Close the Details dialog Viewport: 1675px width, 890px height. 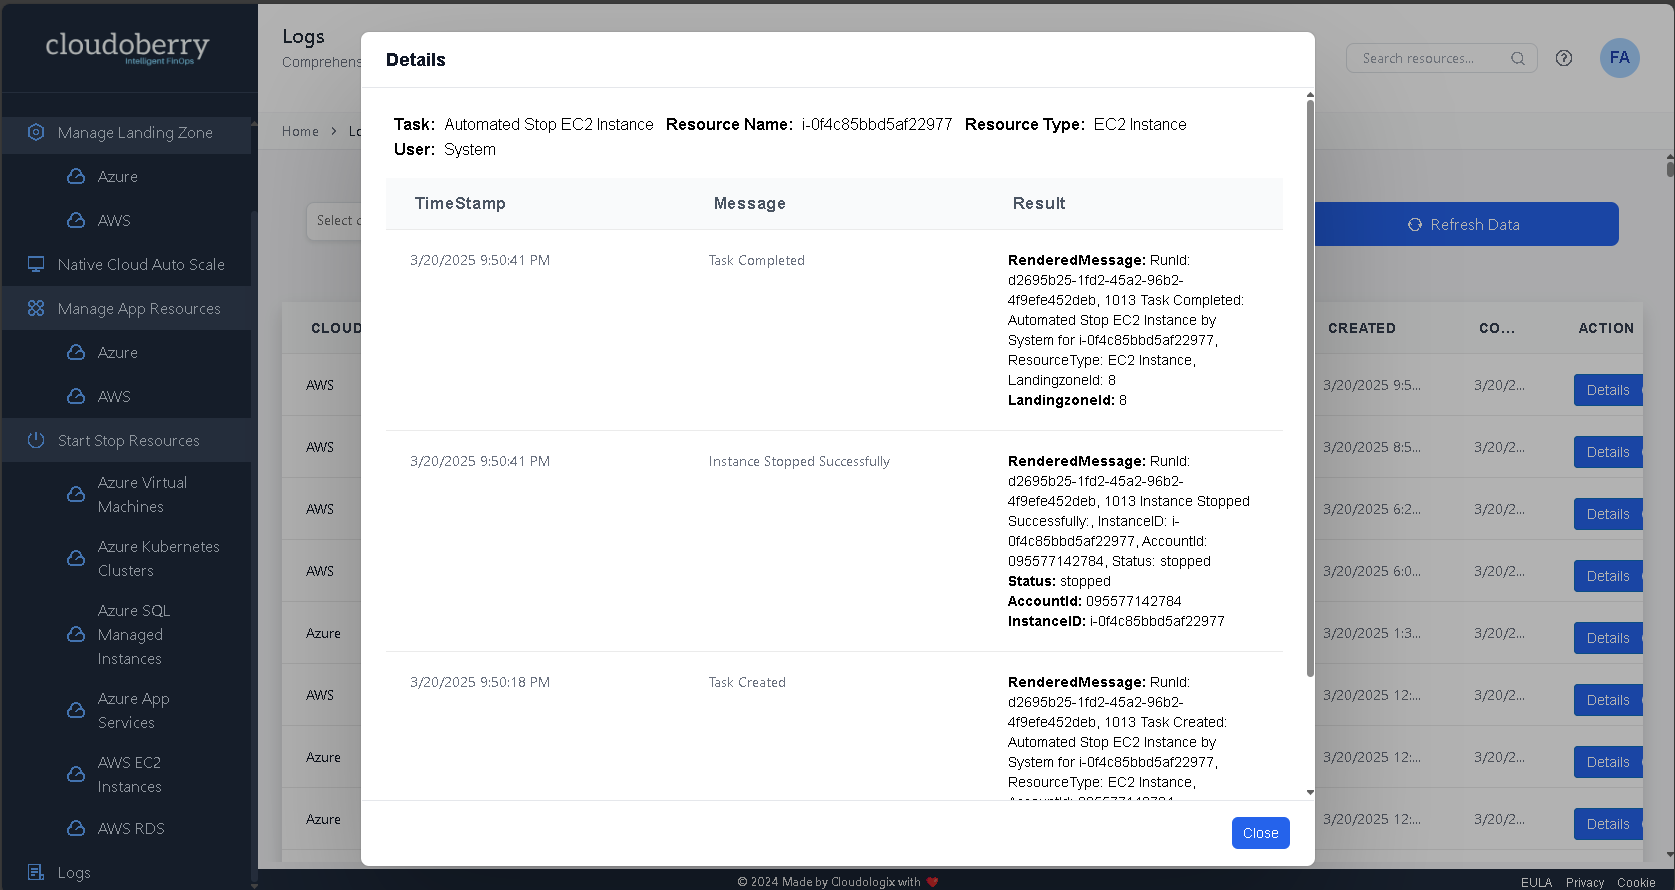pos(1260,833)
